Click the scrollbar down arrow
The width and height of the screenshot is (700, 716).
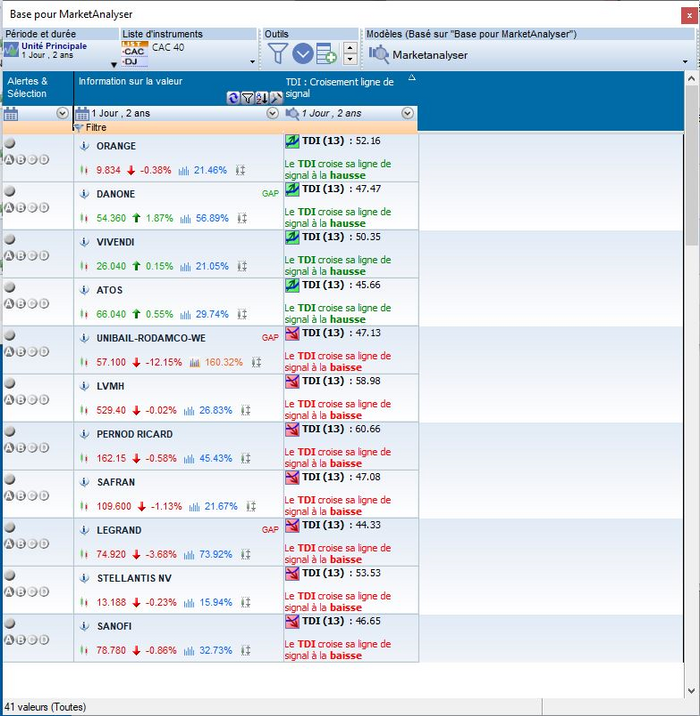click(x=691, y=691)
